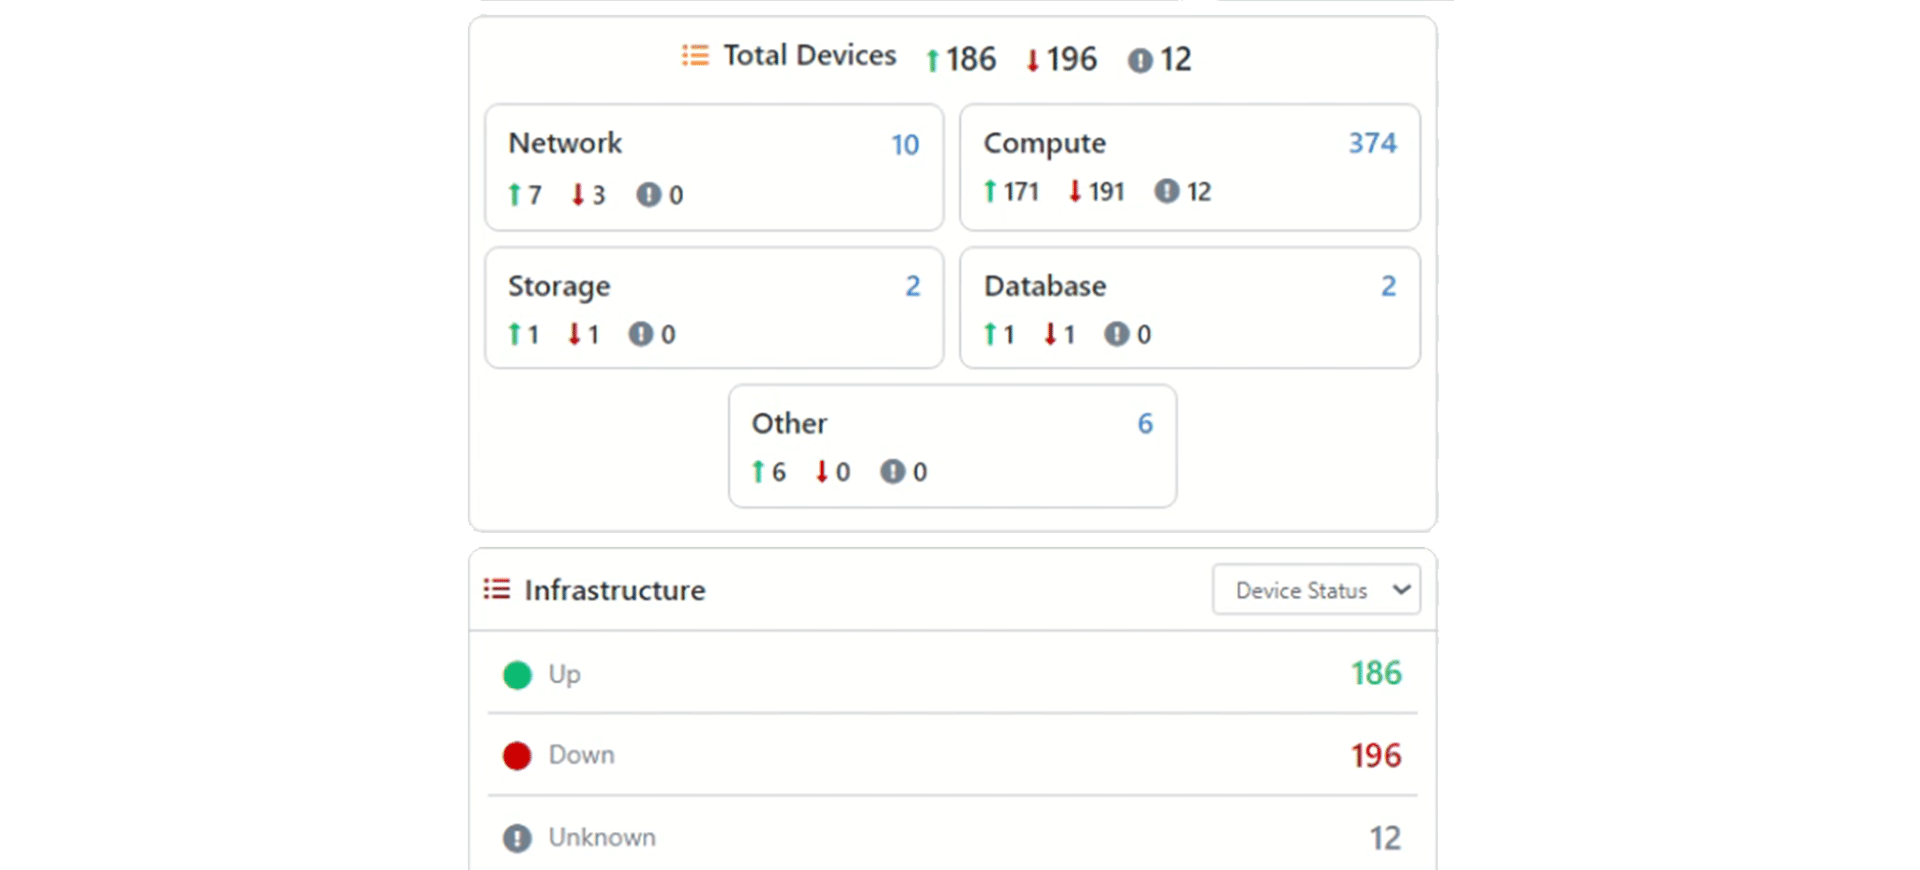Screen dimensions: 1920x870
Task: Click the grey Unknown status icon in Infrastructure
Action: click(x=517, y=838)
